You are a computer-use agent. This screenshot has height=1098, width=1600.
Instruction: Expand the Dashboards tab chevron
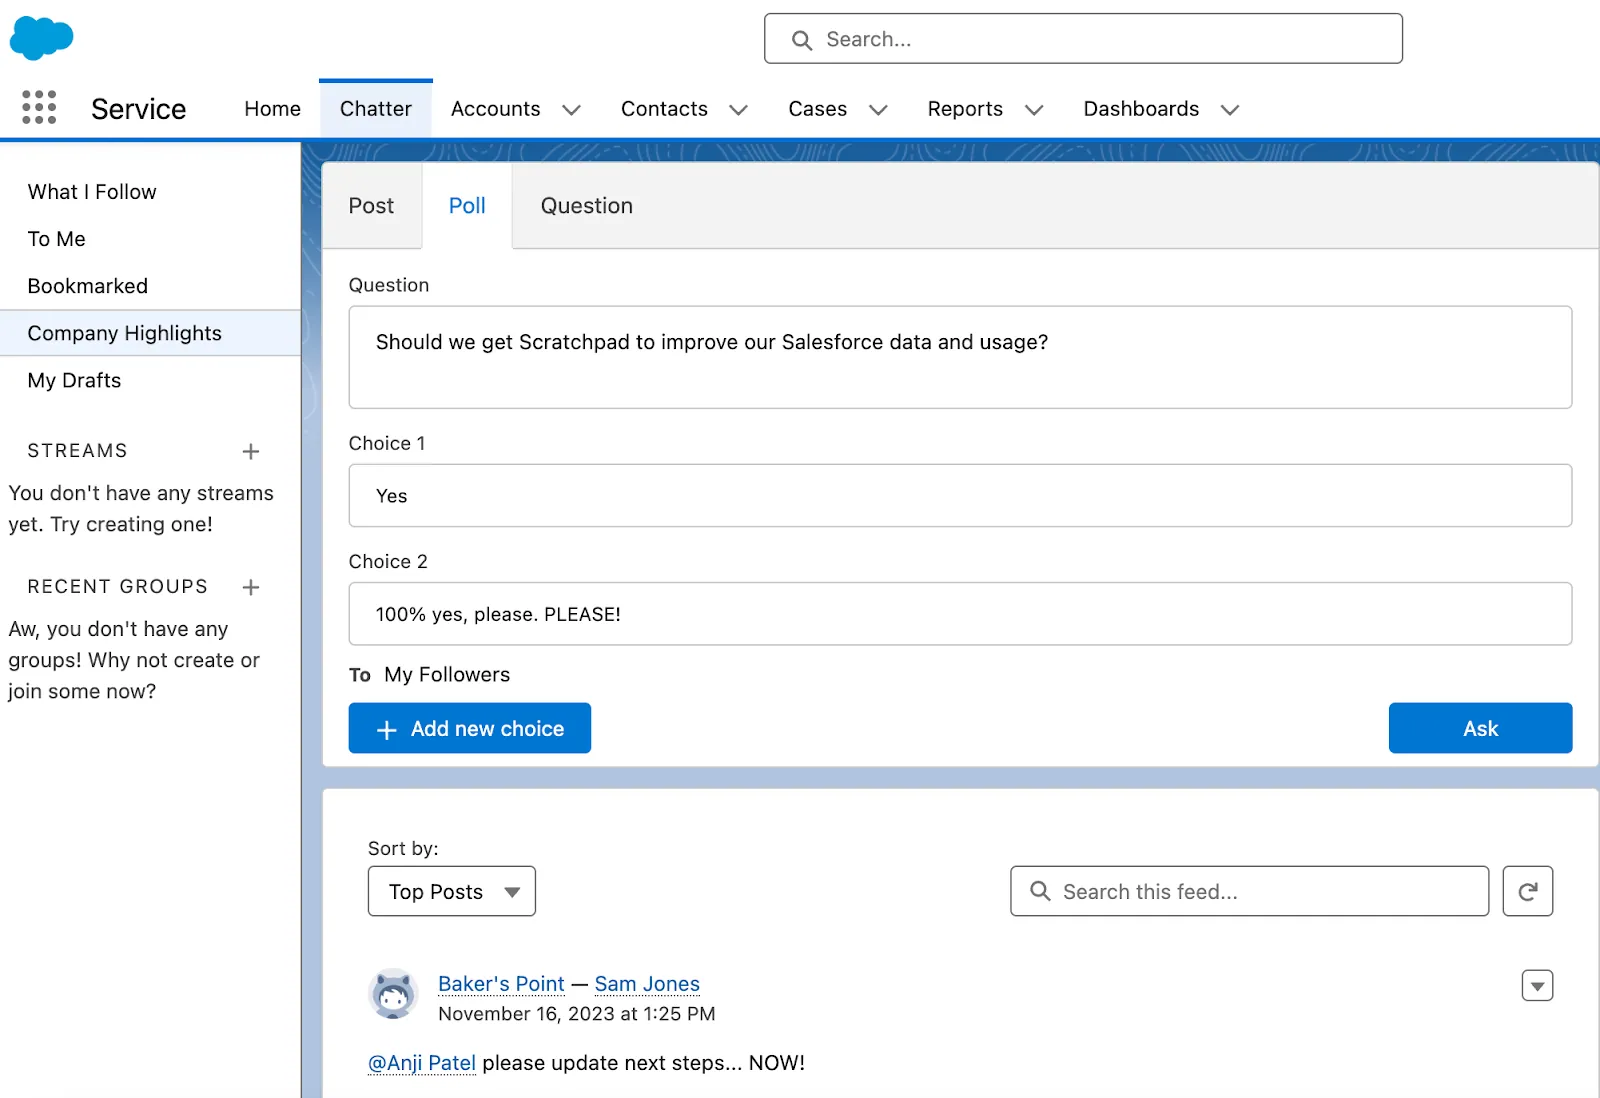pos(1230,110)
